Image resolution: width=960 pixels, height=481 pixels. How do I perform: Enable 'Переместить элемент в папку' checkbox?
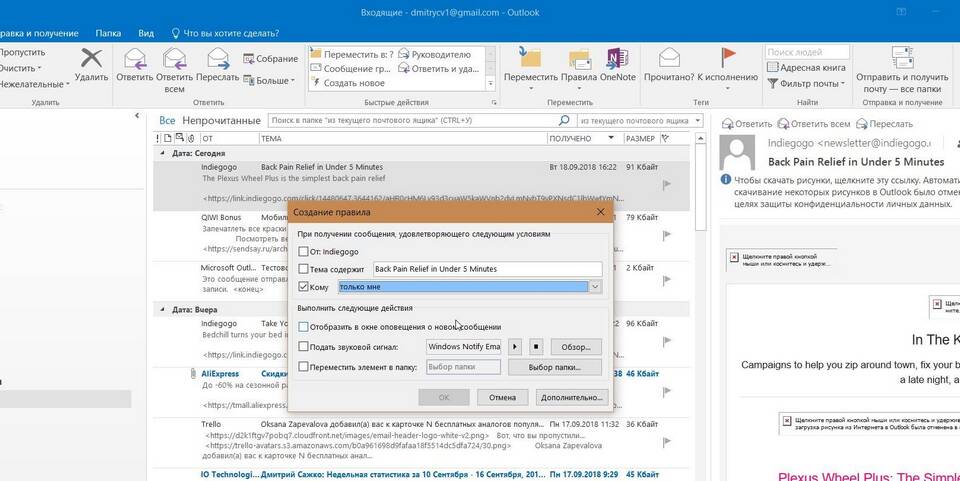click(x=304, y=367)
